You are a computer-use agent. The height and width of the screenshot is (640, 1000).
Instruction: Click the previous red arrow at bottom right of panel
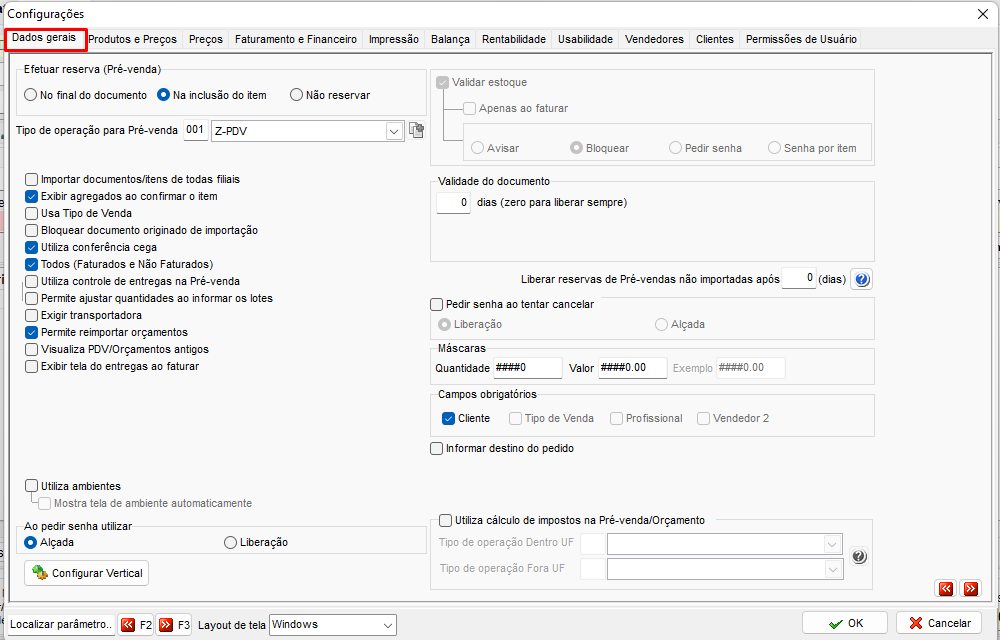[946, 588]
